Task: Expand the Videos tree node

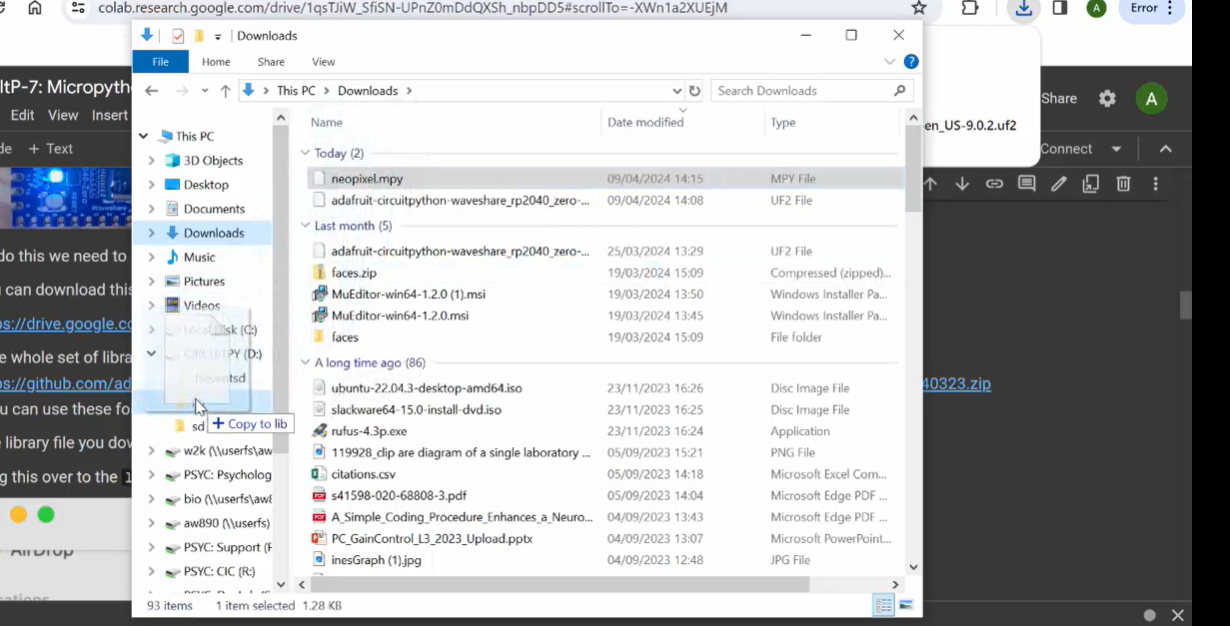Action: click(x=151, y=305)
